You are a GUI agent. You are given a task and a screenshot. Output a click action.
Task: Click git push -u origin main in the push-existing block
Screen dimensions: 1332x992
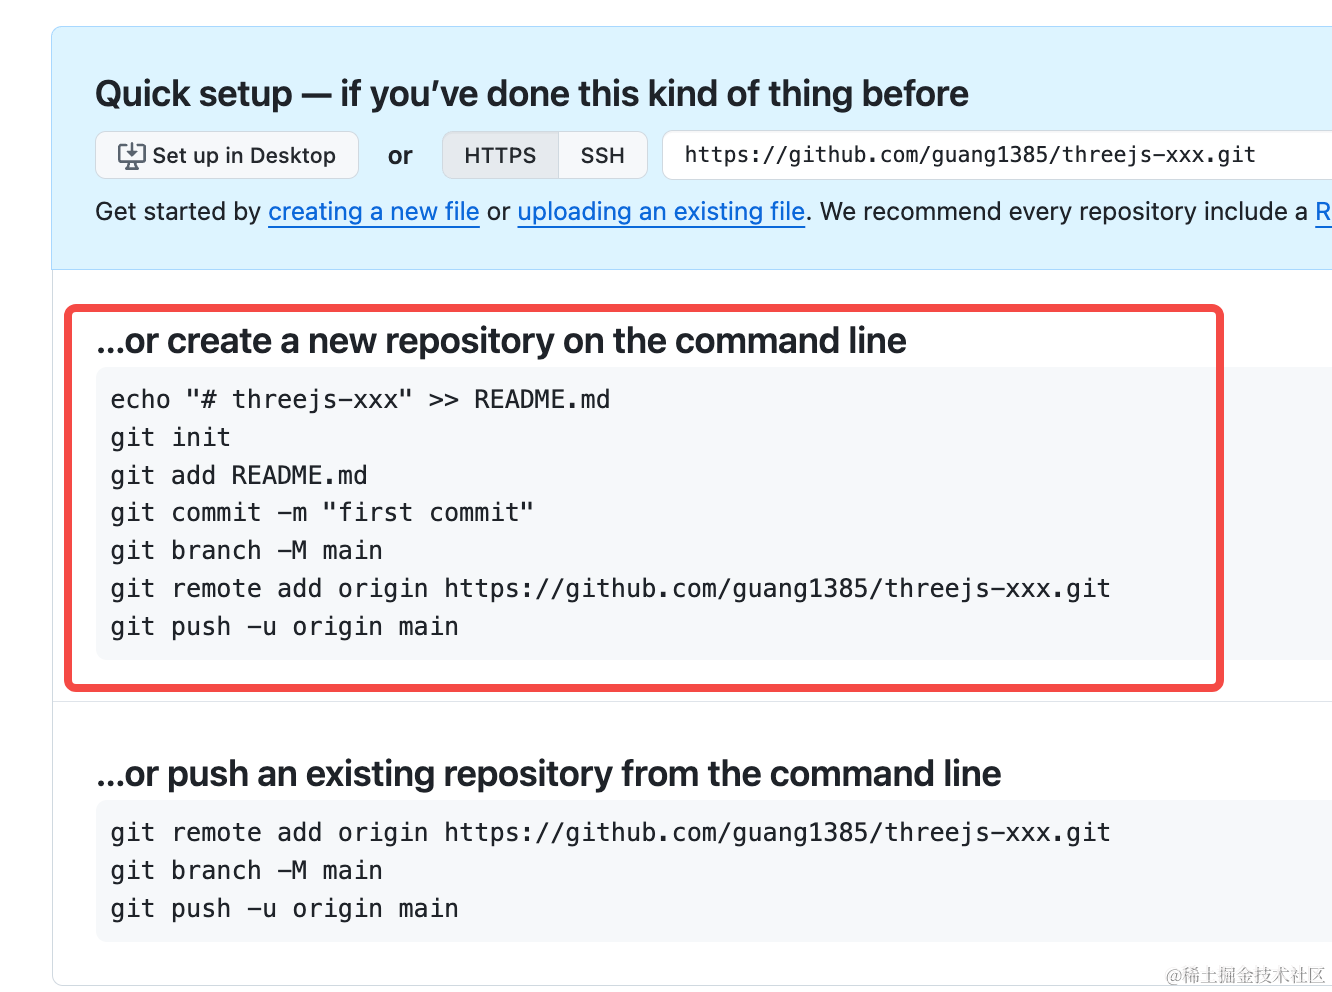pos(284,909)
